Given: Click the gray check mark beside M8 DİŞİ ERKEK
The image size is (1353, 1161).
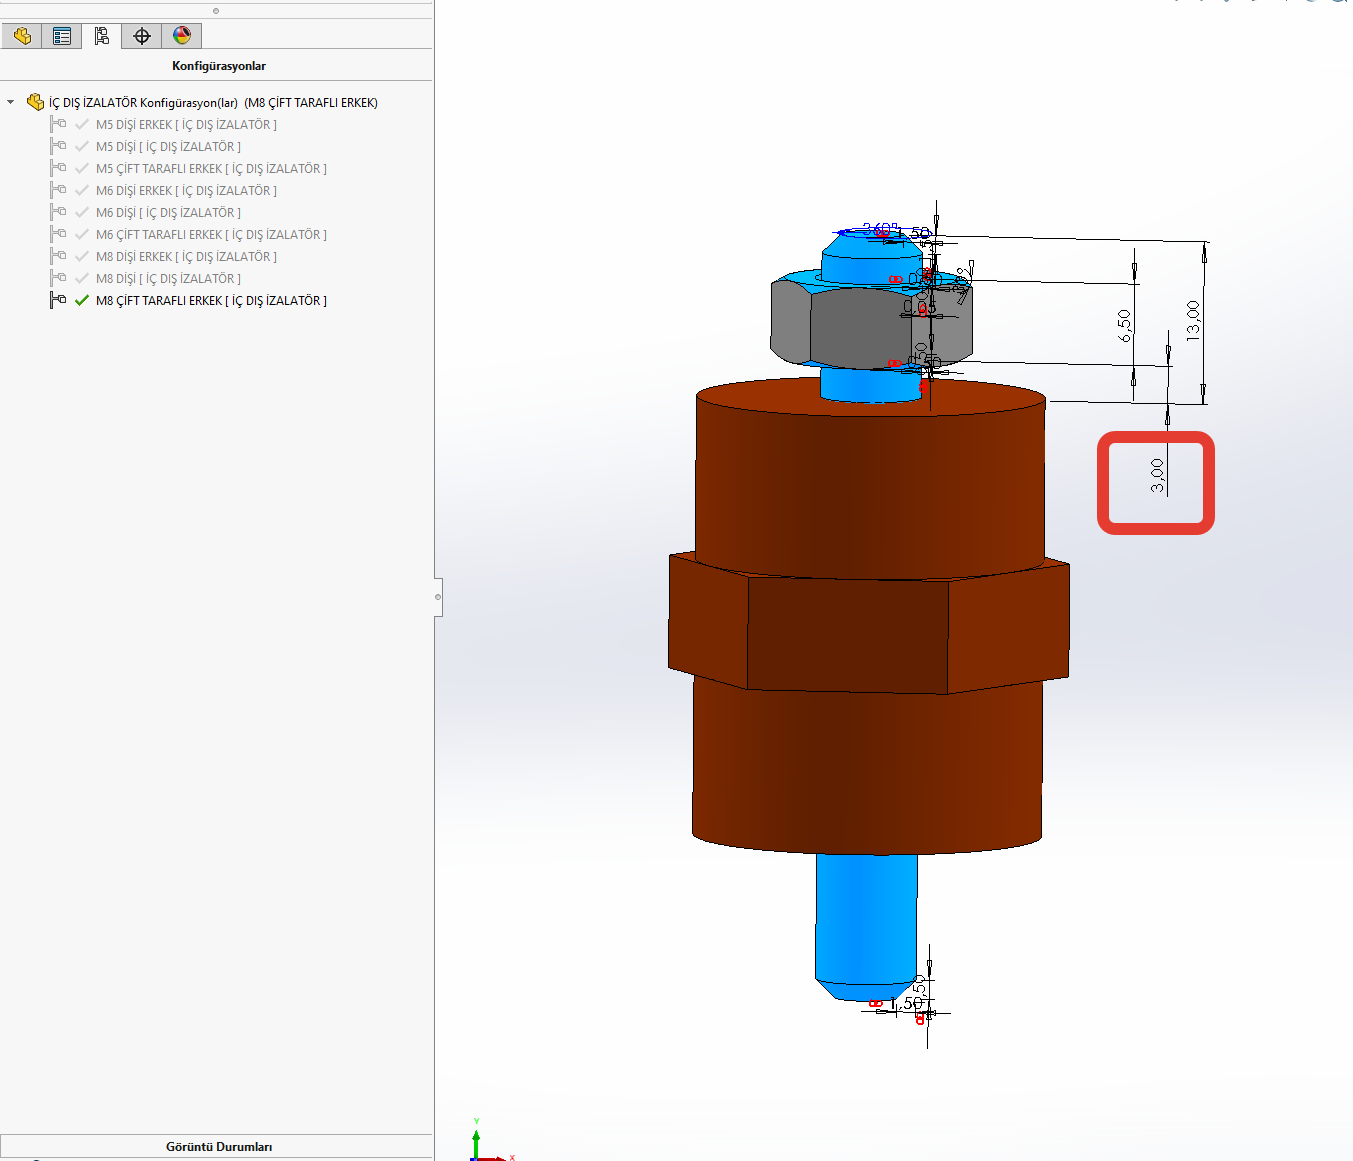Looking at the screenshot, I should 82,256.
